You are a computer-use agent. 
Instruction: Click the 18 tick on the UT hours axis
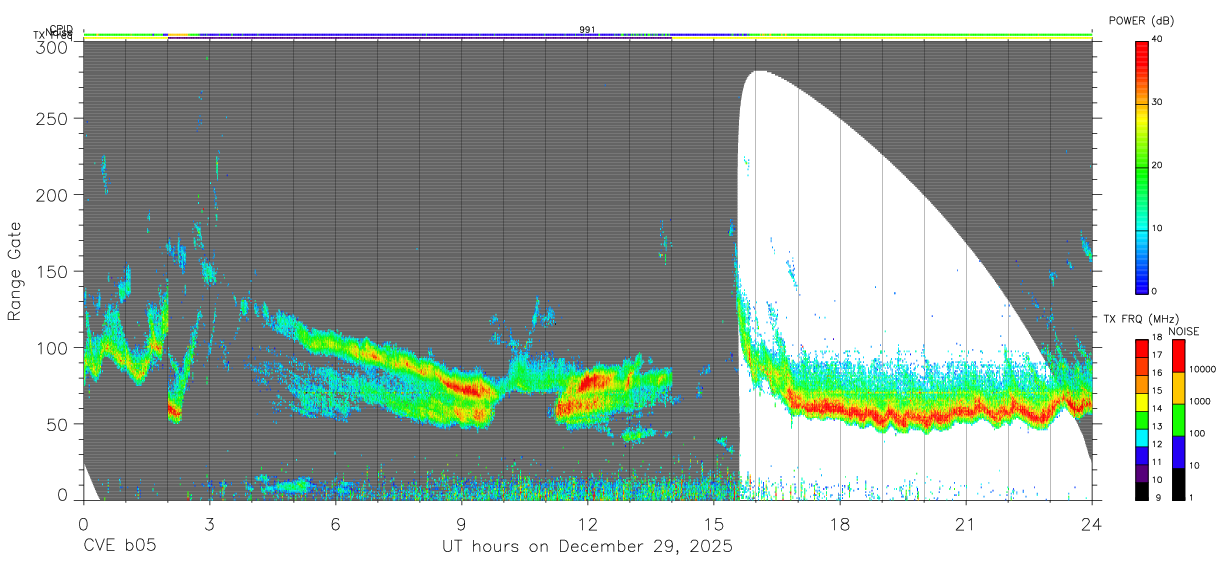point(840,524)
